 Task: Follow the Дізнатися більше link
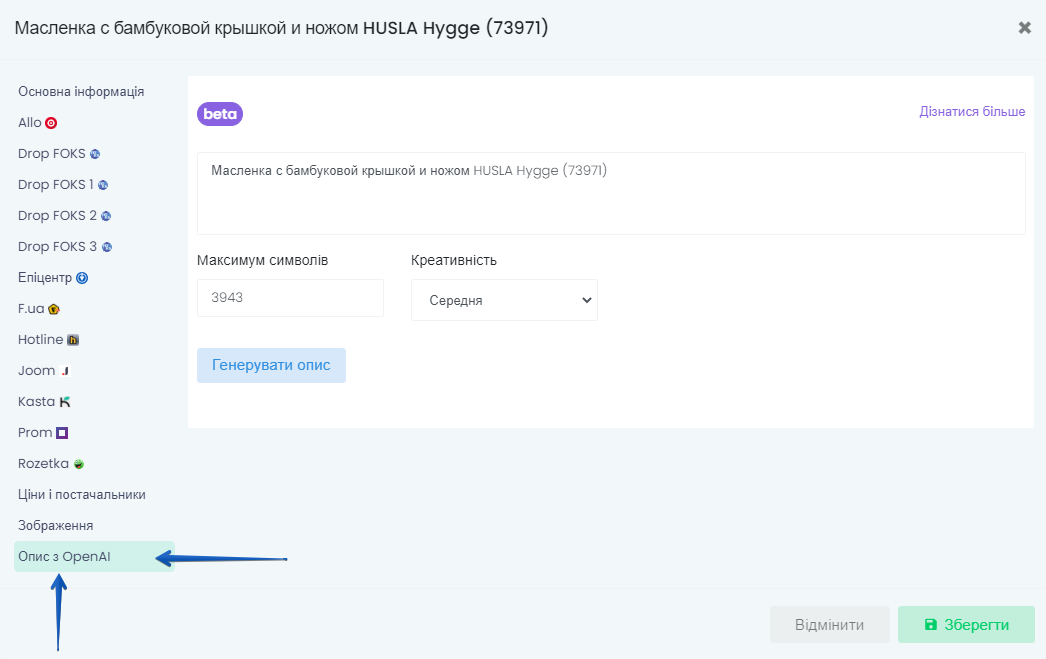(x=972, y=111)
